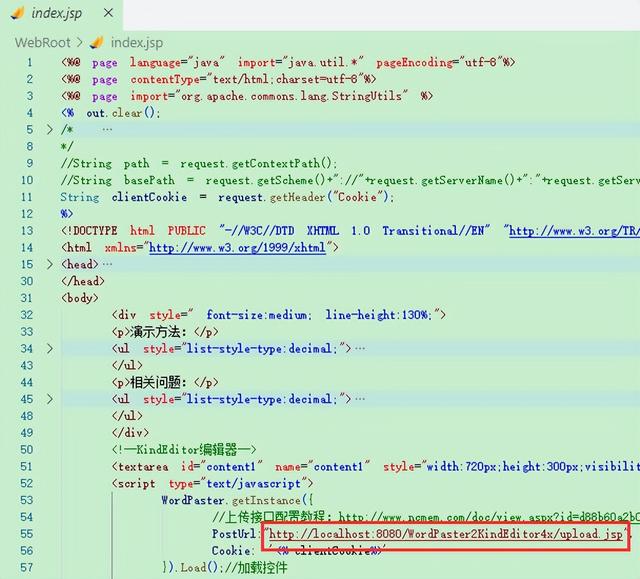The width and height of the screenshot is (640, 579).
Task: Click line number 55 in gutter
Action: (x=27, y=534)
